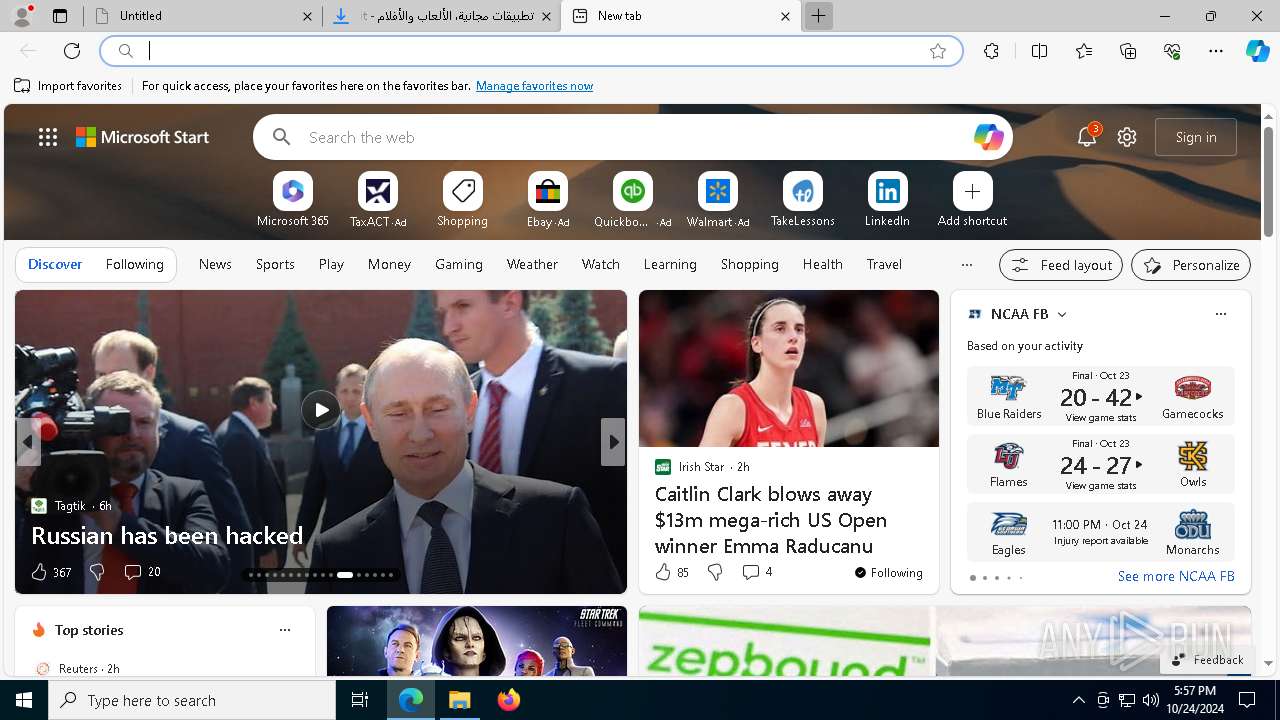Image resolution: width=1280 pixels, height=720 pixels.
Task: Add this page to favorites star
Action: pyautogui.click(x=938, y=51)
